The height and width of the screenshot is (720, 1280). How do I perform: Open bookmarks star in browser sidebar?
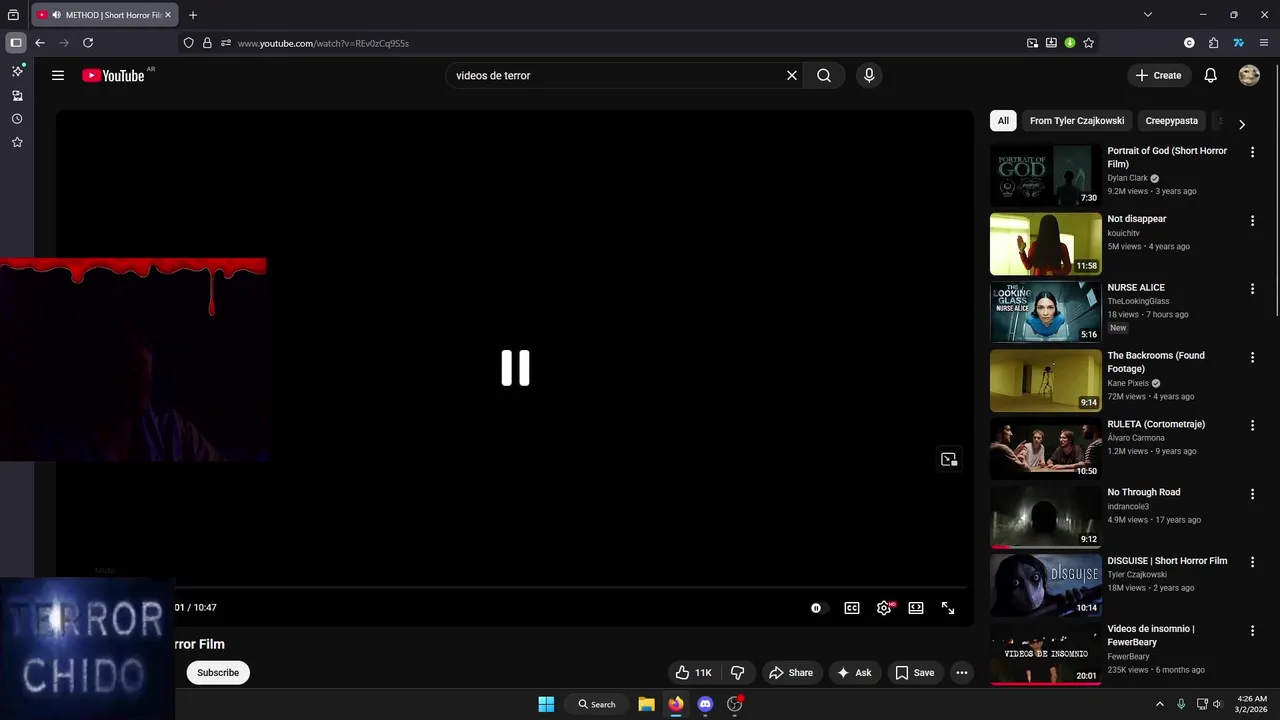tap(17, 143)
